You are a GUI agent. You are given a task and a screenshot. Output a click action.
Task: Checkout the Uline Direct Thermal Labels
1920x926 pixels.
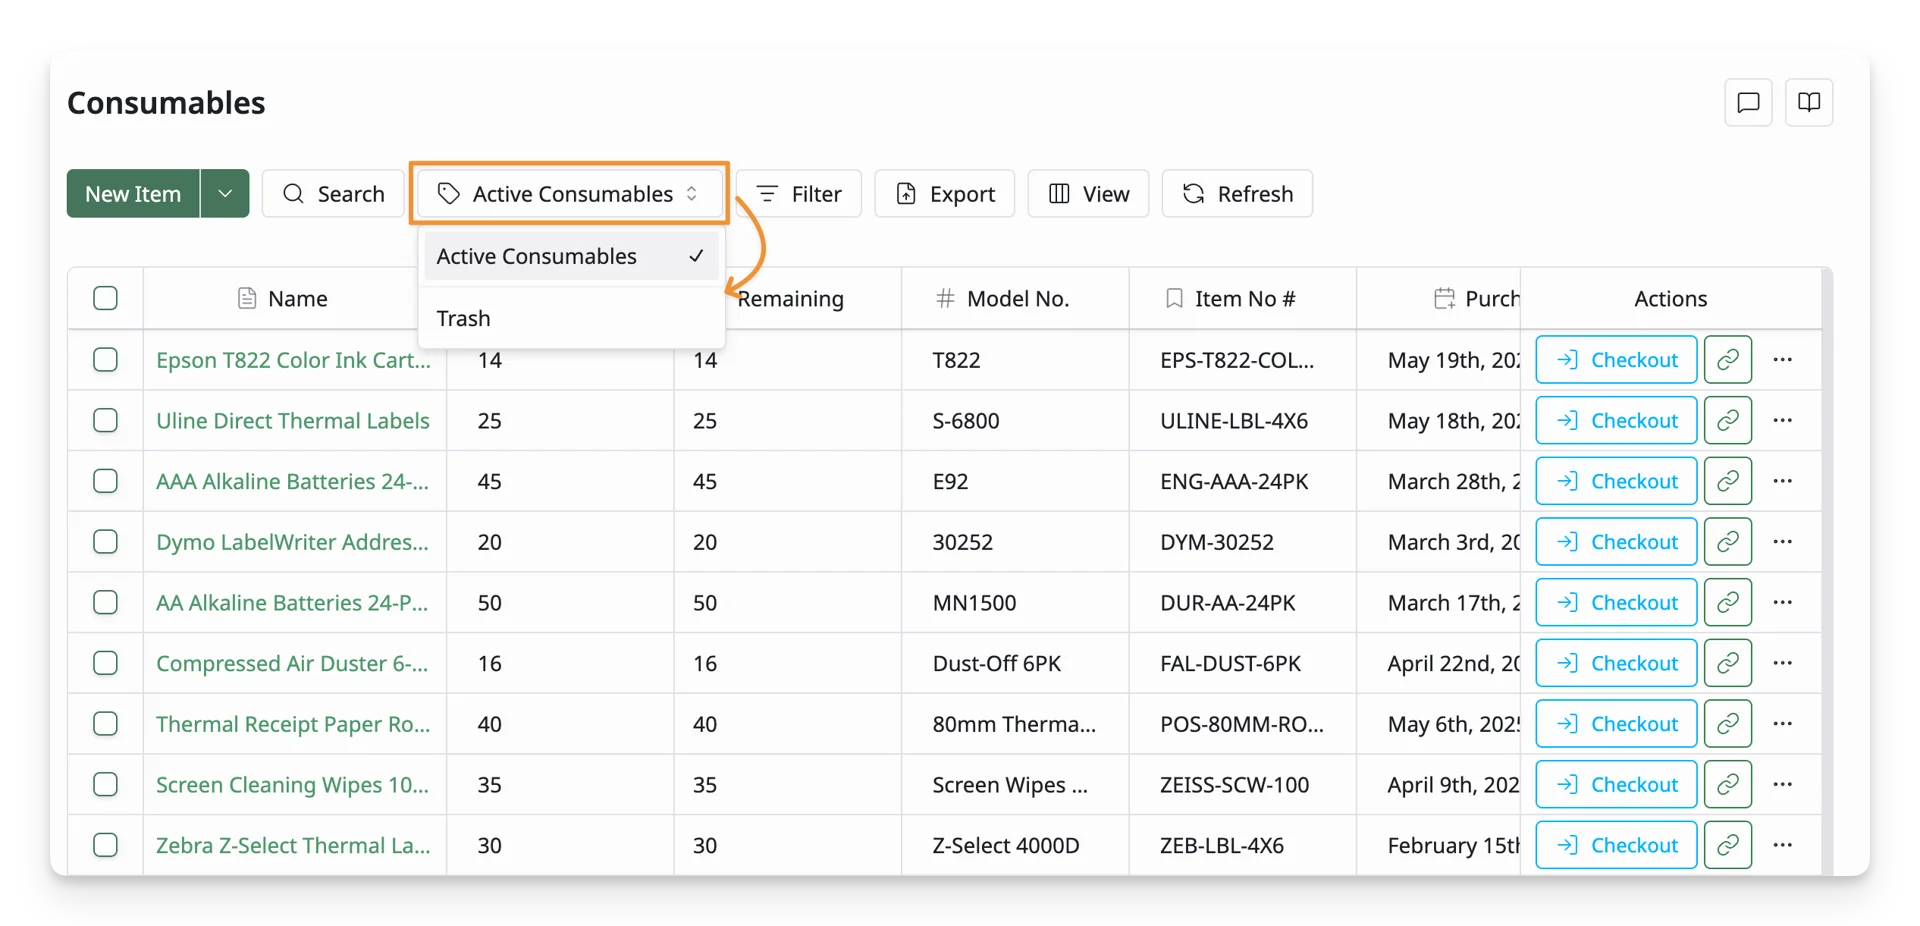tap(1616, 420)
